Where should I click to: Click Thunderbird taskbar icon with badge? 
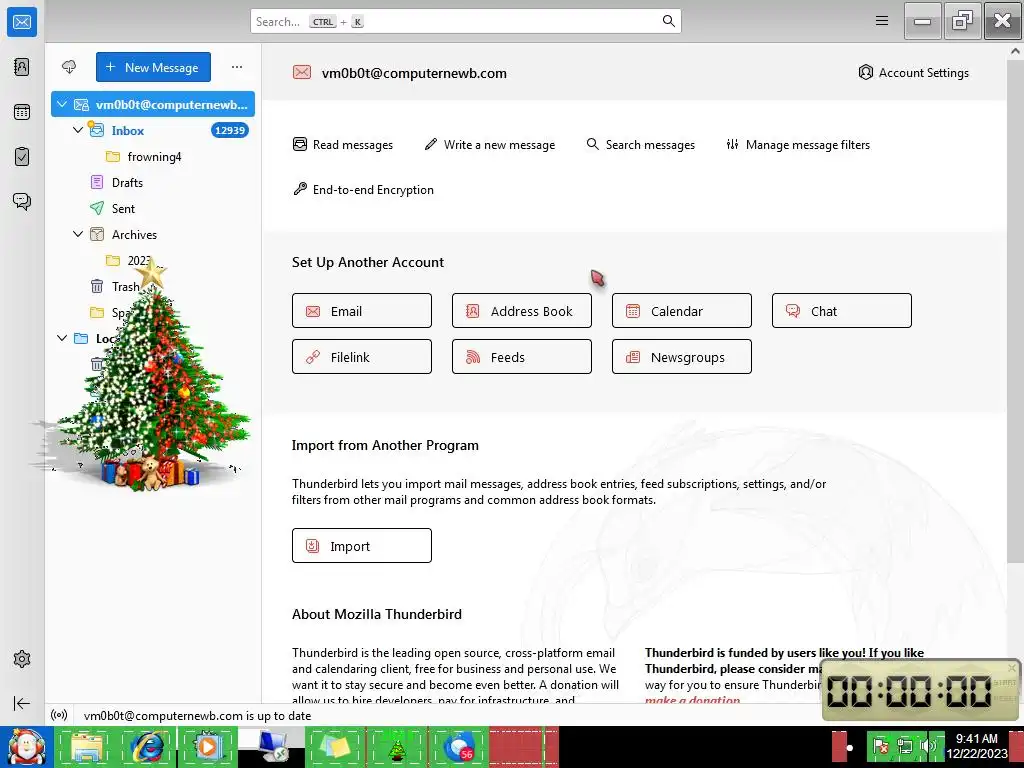(459, 746)
